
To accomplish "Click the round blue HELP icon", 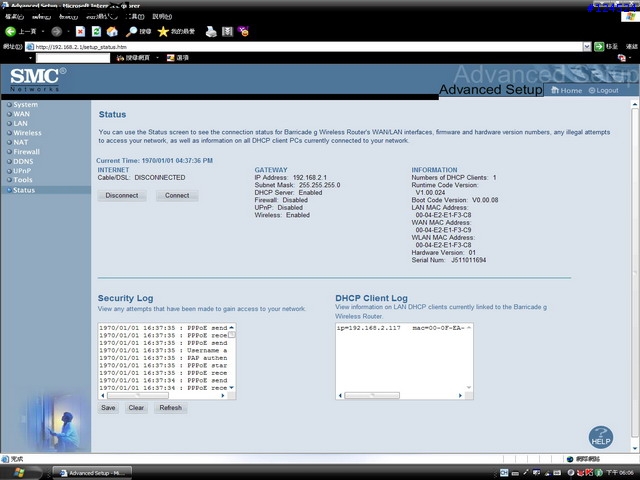I will [601, 437].
